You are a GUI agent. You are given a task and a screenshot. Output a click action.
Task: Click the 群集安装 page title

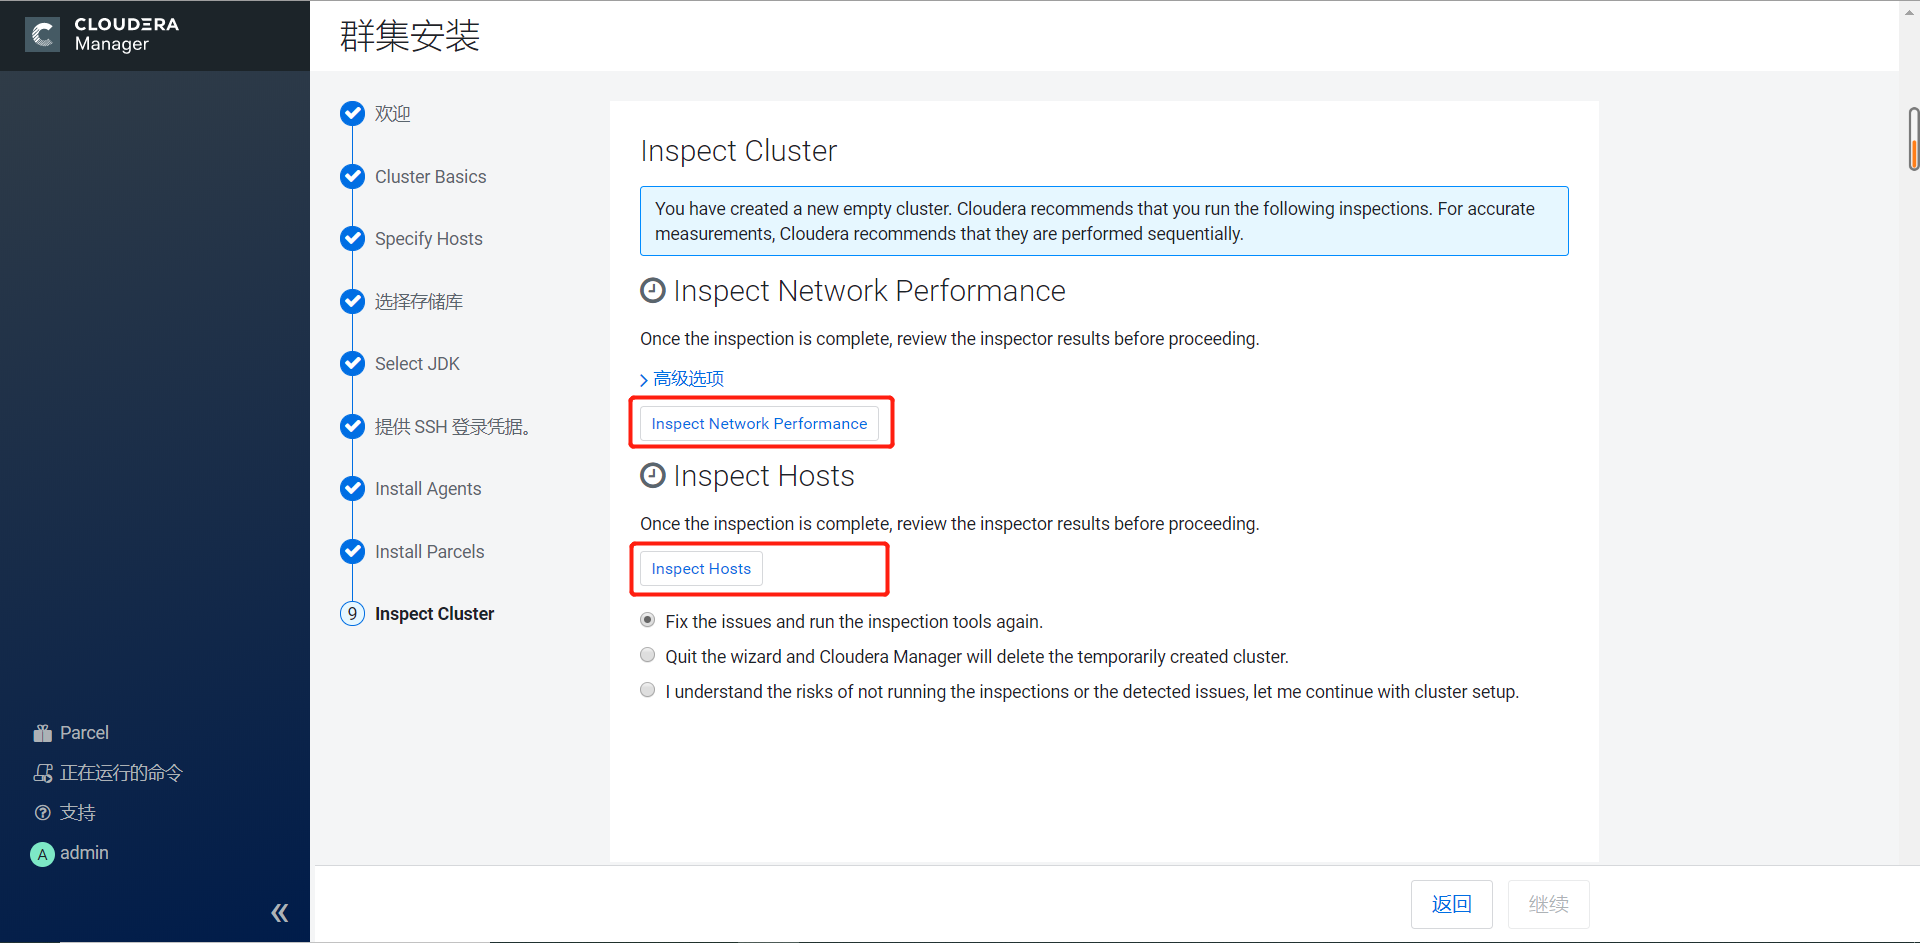410,36
